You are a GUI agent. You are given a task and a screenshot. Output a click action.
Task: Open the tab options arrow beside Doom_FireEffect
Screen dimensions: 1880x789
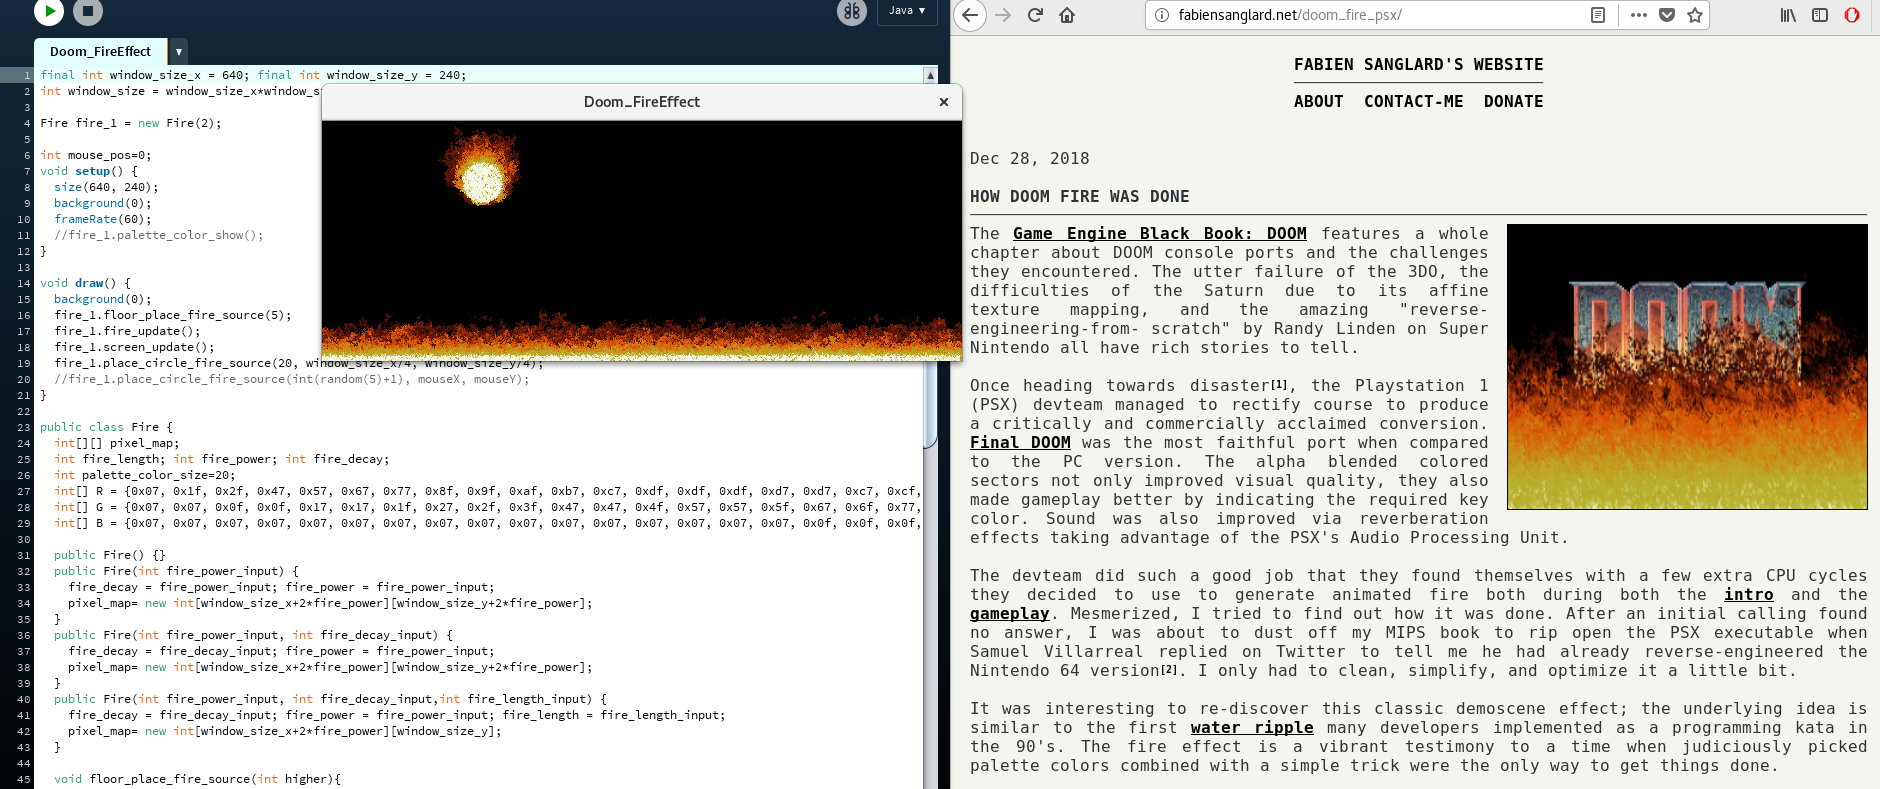(179, 52)
